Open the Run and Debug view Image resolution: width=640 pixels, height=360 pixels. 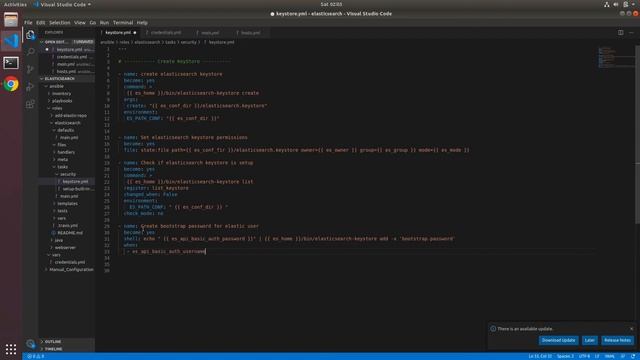pos(30,87)
